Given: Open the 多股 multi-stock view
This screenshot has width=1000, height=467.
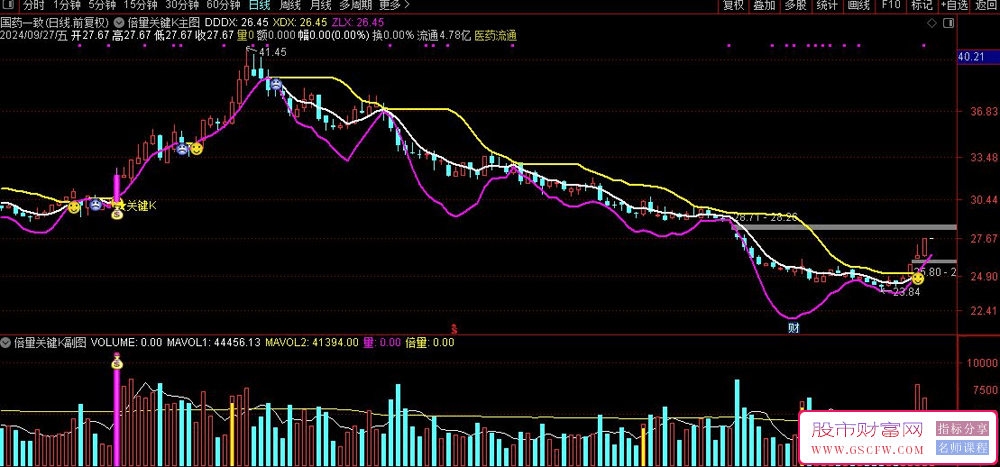Looking at the screenshot, I should click(795, 6).
